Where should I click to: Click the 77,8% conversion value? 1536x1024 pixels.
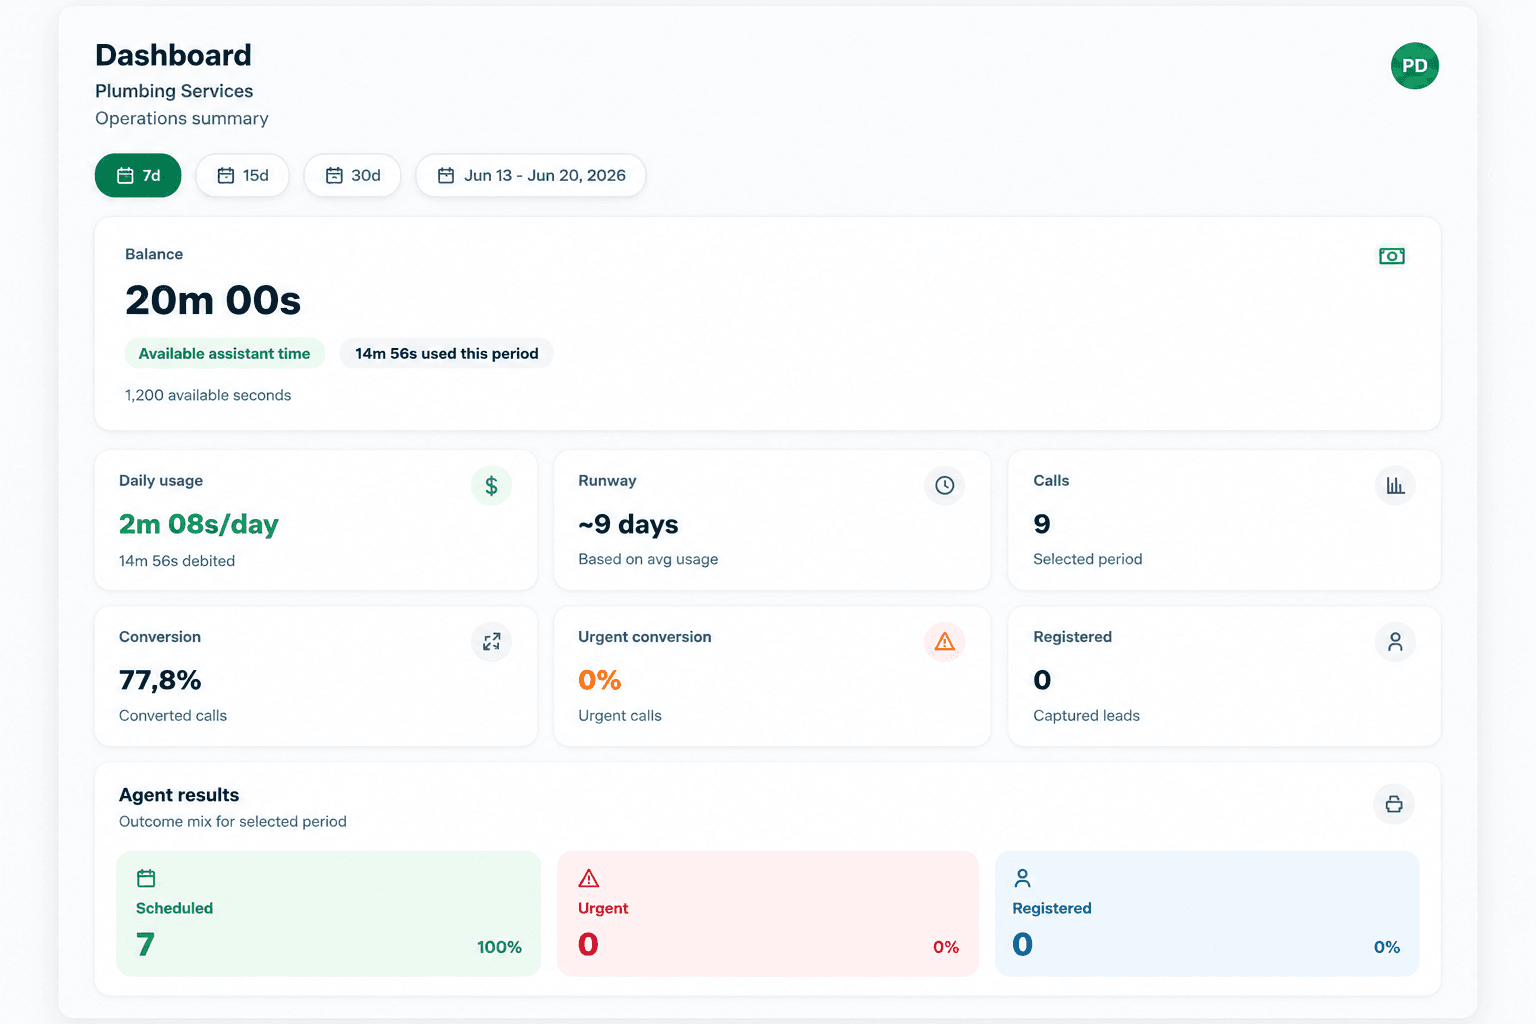[x=160, y=680]
